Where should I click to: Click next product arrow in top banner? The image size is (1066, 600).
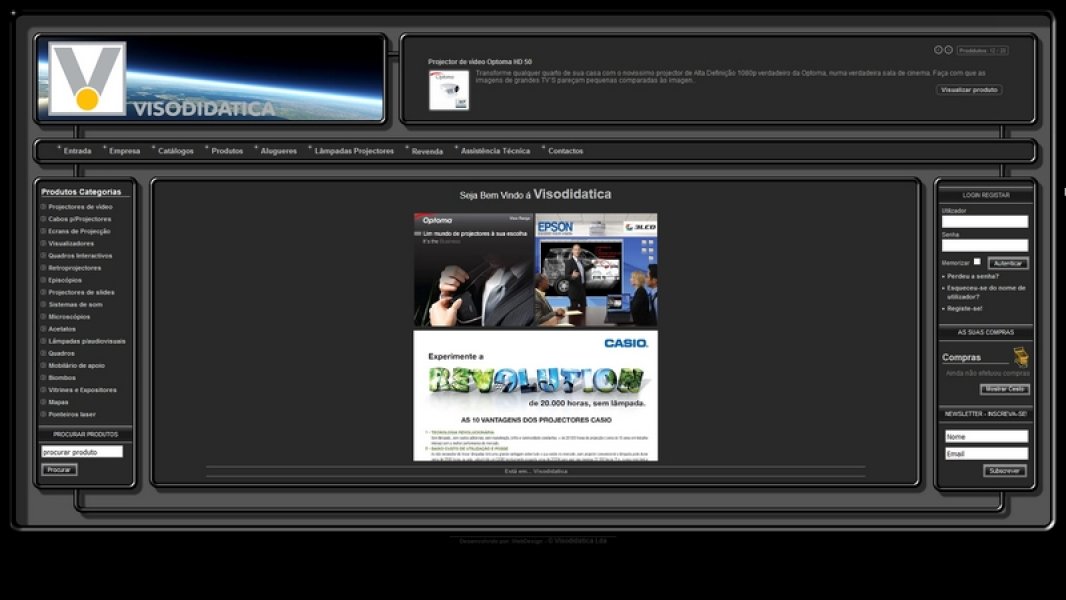tap(948, 50)
